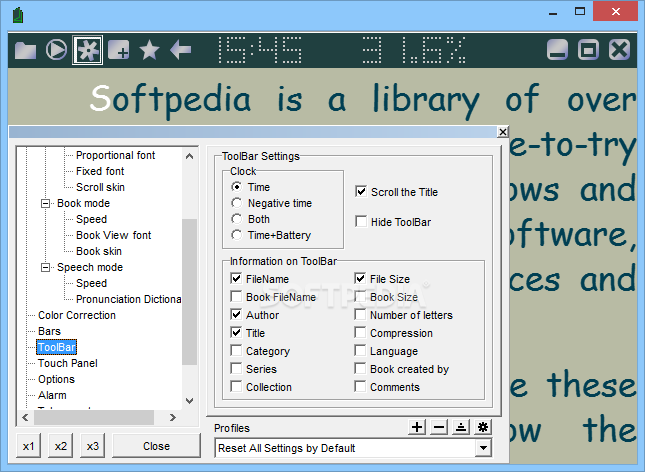Click the profile save icon beside minus
Image resolution: width=645 pixels, height=472 pixels.
tap(461, 427)
